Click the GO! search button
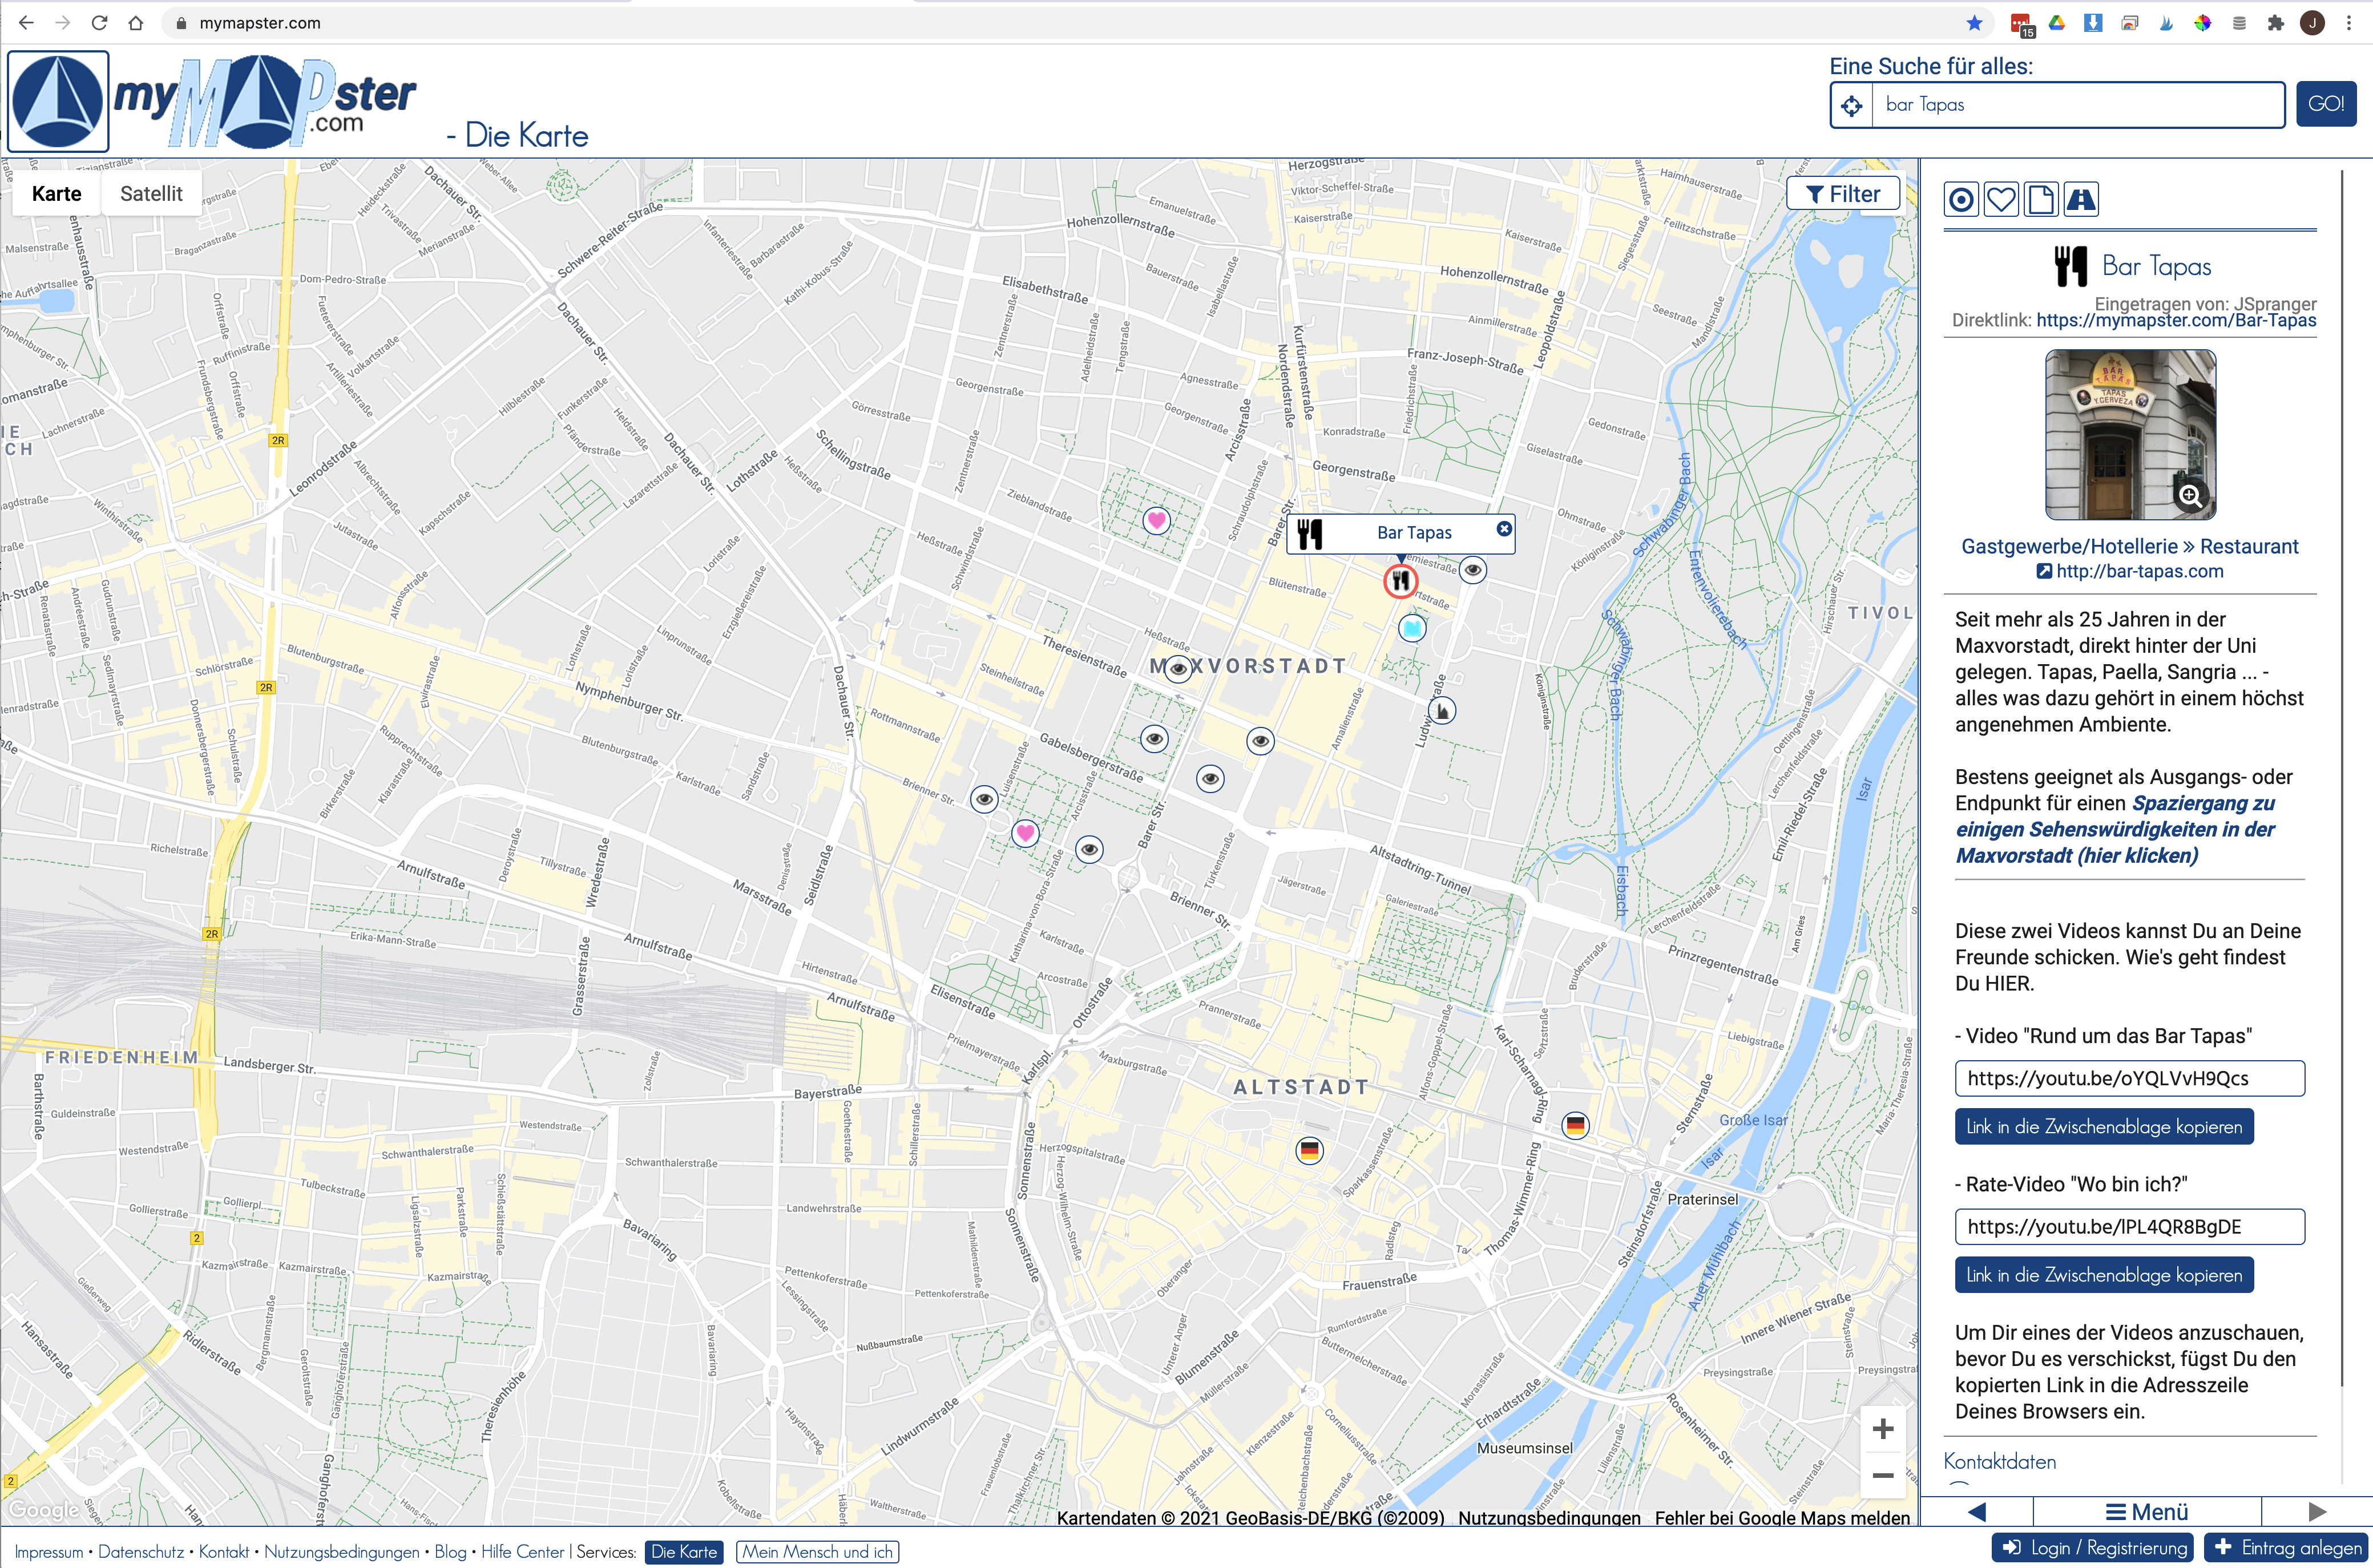Image resolution: width=2373 pixels, height=1568 pixels. click(x=2326, y=104)
